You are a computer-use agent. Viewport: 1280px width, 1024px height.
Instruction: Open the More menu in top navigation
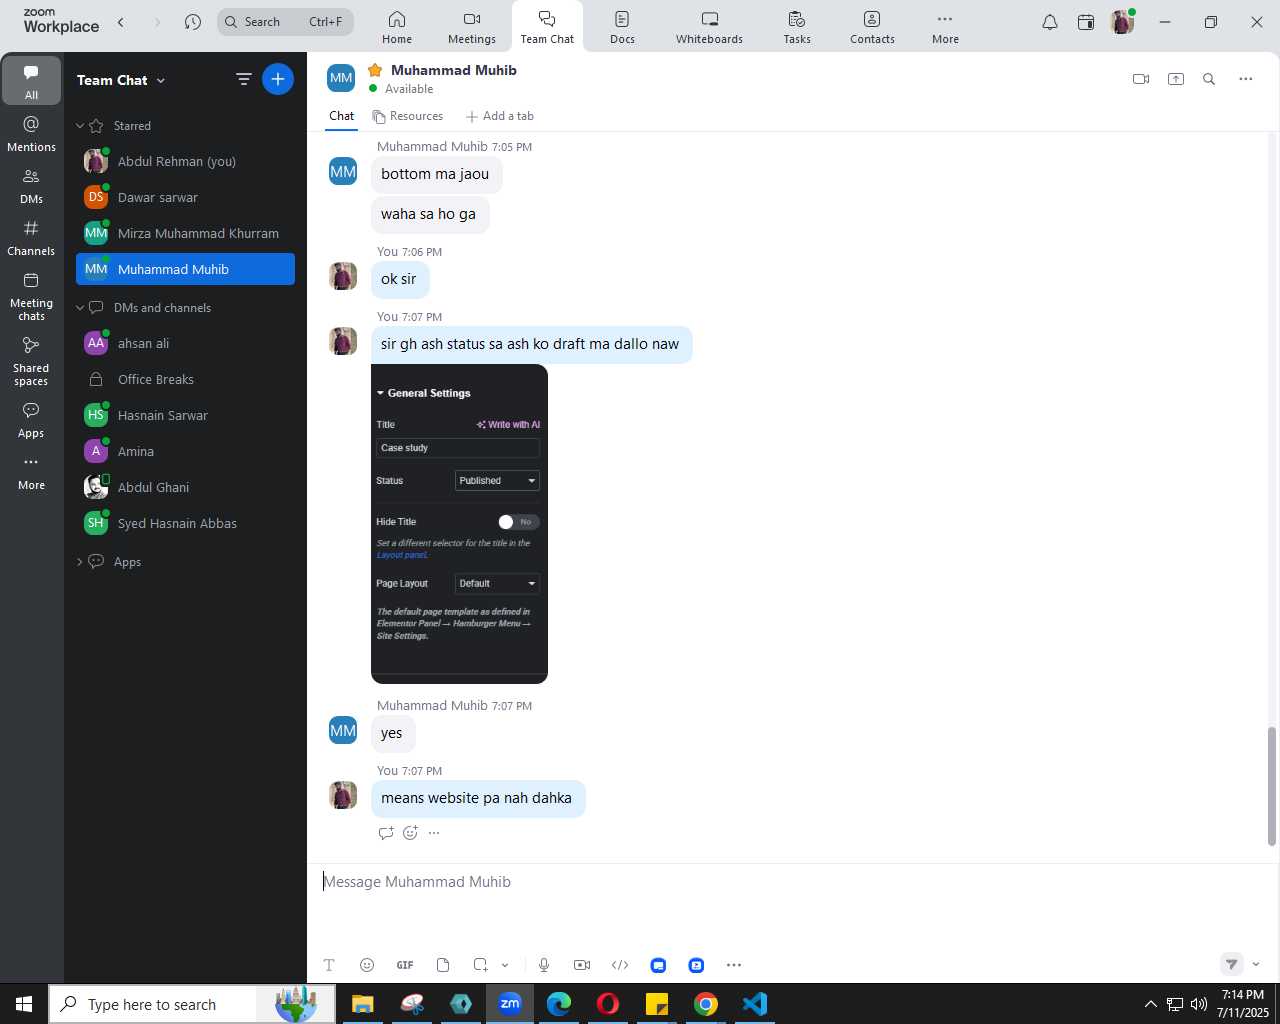(945, 27)
